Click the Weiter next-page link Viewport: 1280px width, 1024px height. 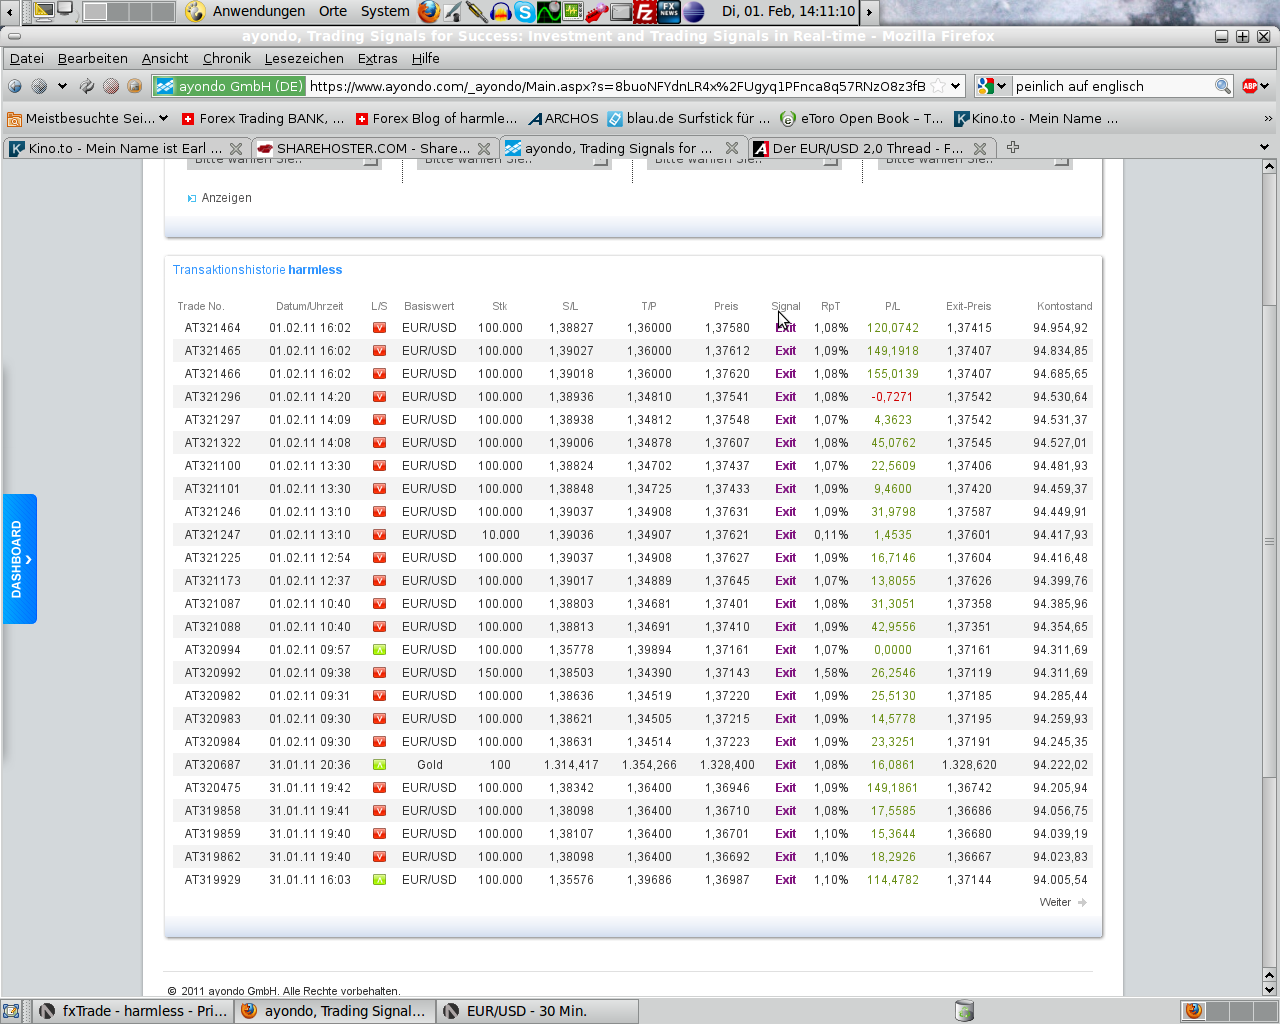coord(1063,902)
